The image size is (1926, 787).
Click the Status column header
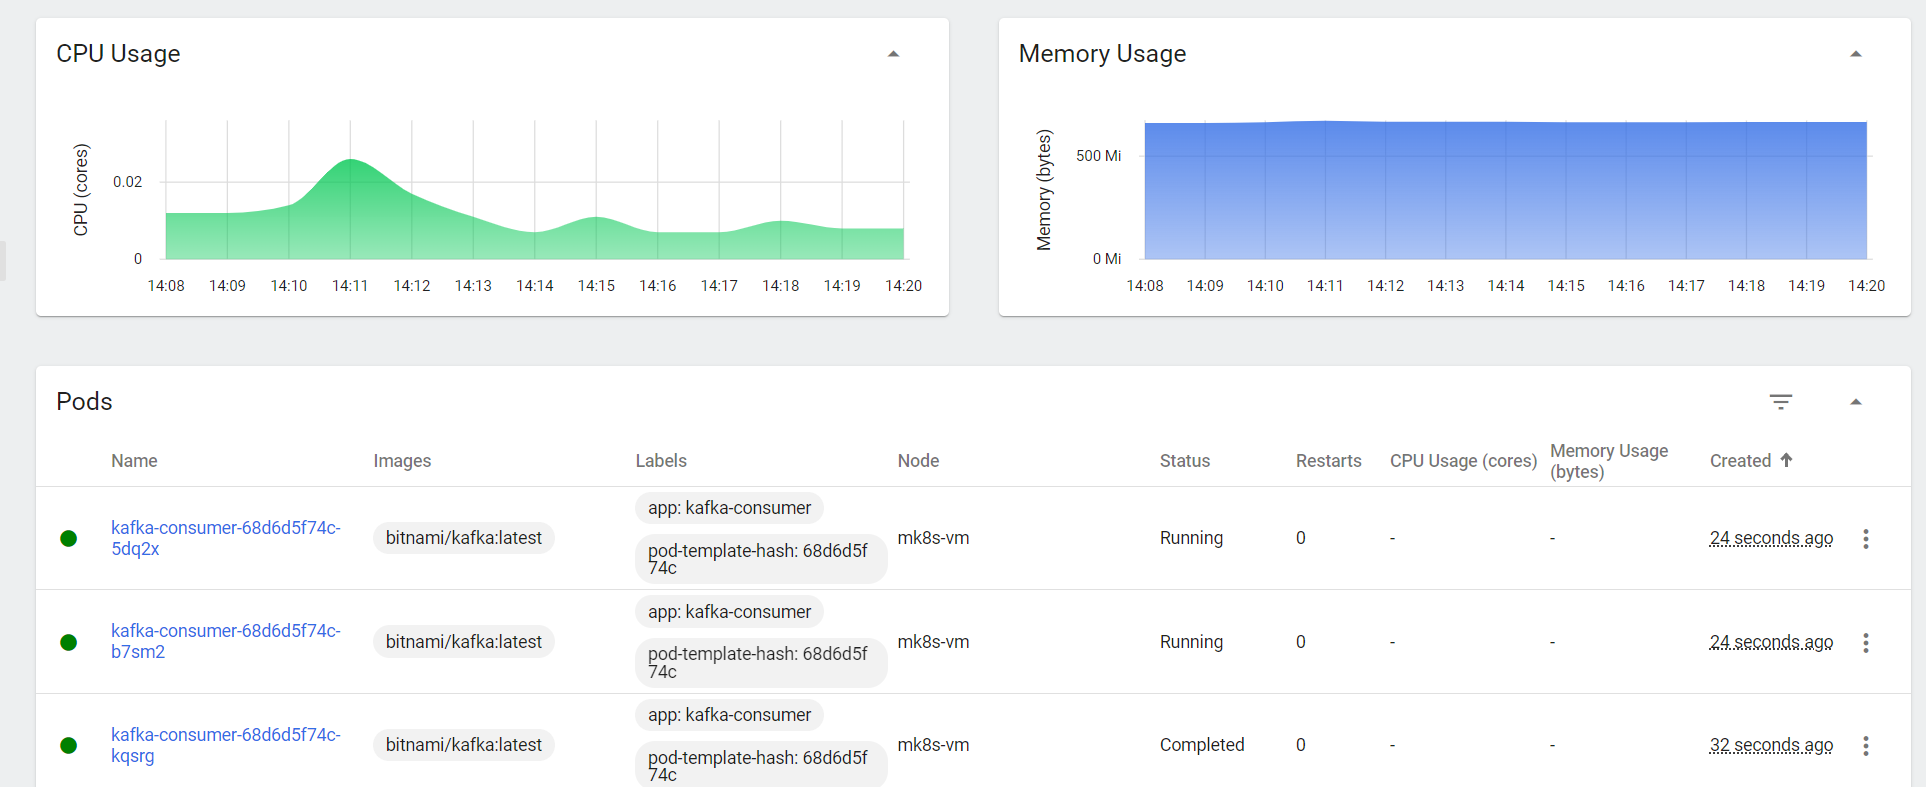[x=1185, y=461]
